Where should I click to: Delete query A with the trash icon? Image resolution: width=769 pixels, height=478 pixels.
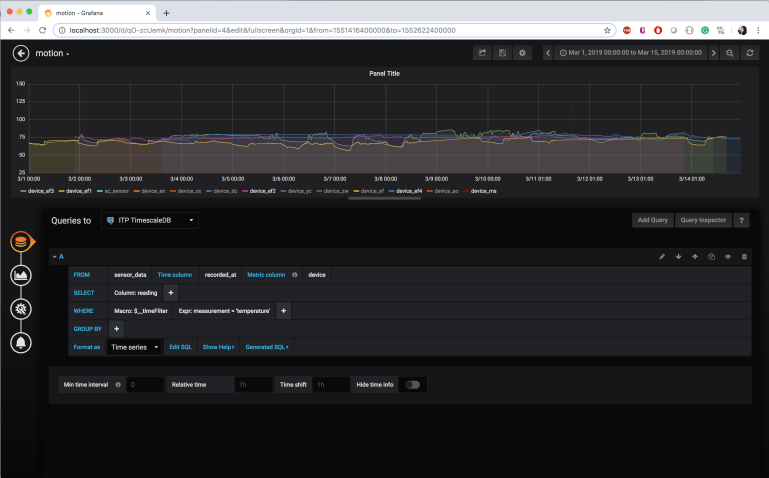[744, 257]
